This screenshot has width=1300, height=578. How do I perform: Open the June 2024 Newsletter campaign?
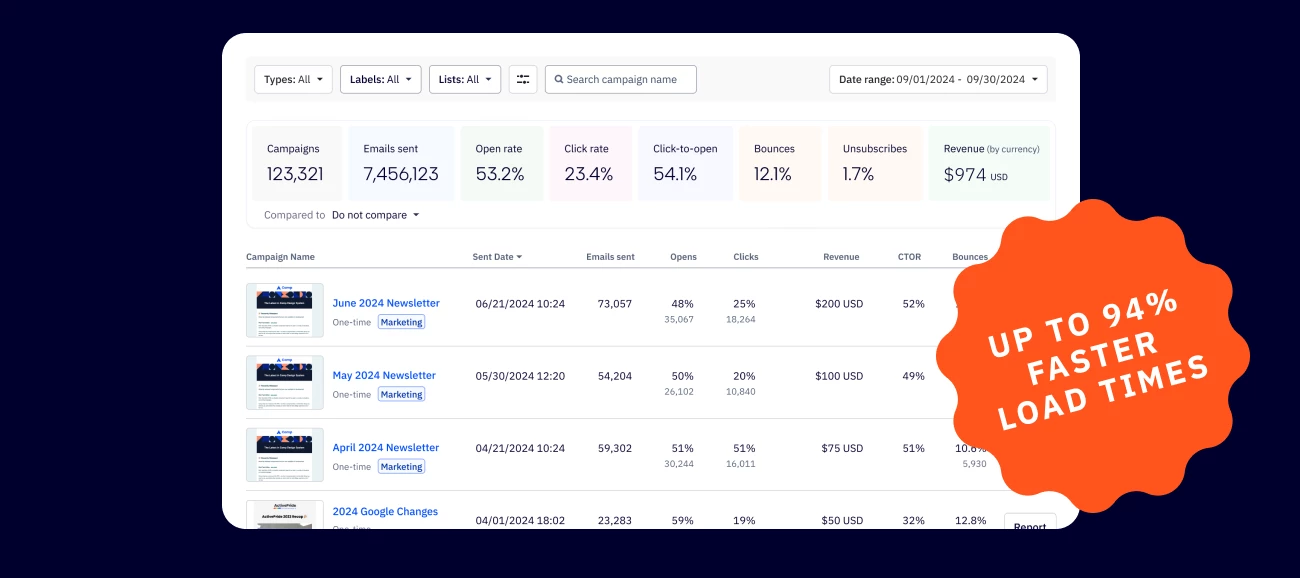tap(386, 303)
